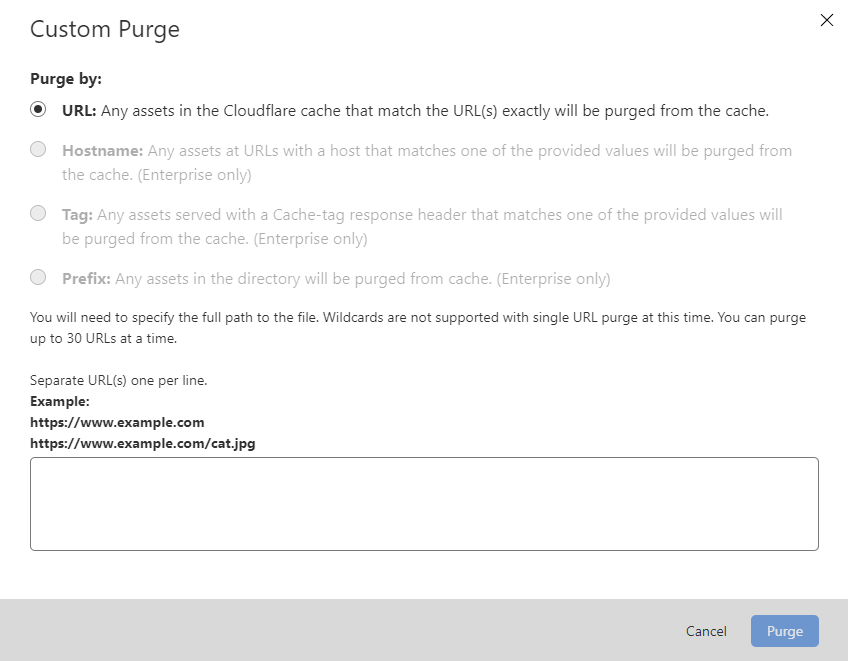The image size is (848, 661).
Task: Click the "Prefix:" option label text
Action: click(84, 279)
